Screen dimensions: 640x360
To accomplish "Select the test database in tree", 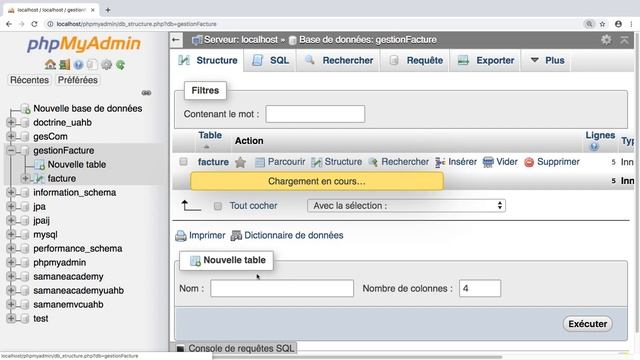I will coord(41,318).
